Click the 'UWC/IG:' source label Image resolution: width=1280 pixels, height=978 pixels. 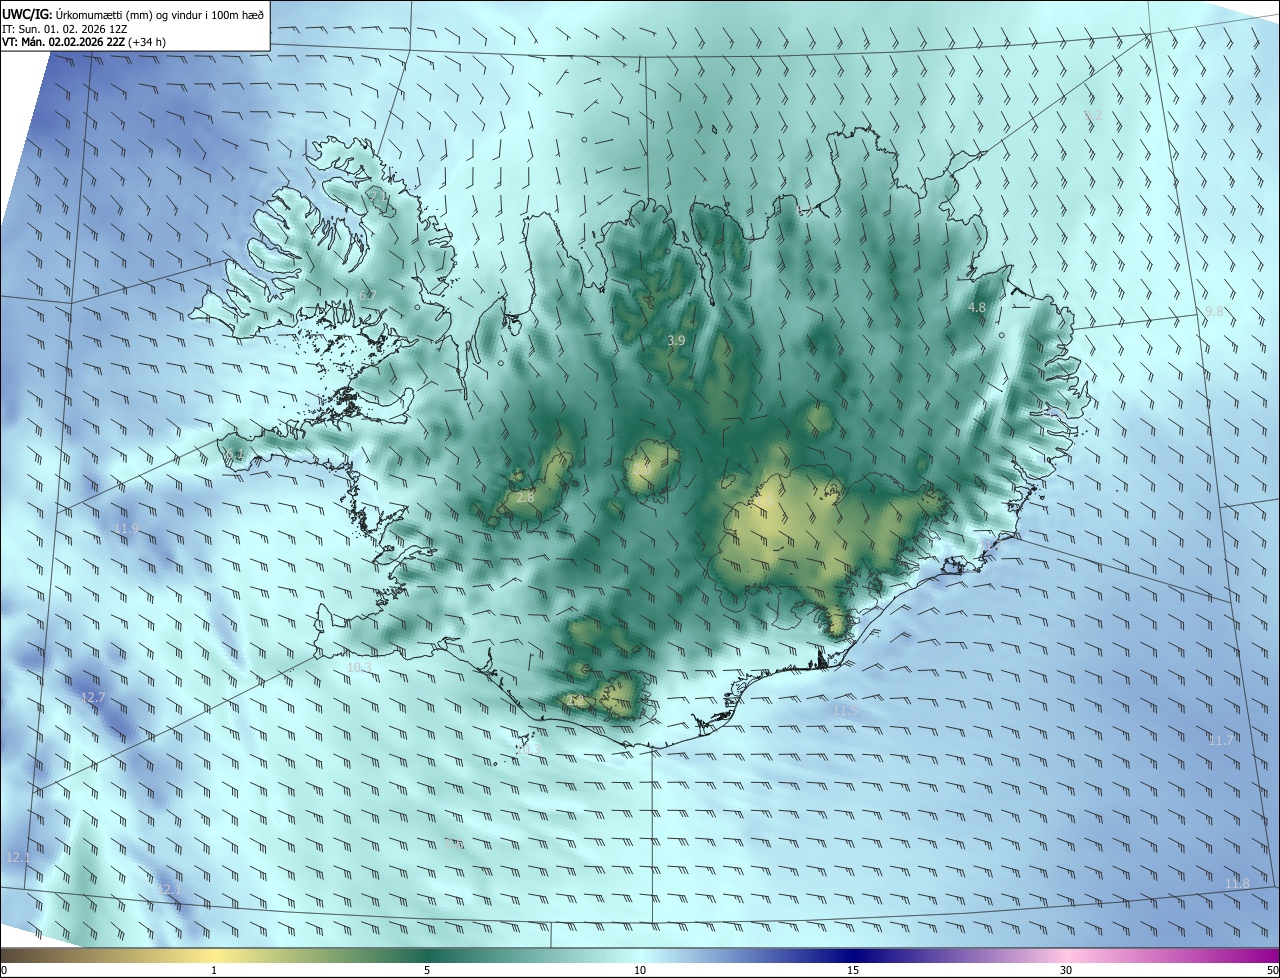click(x=26, y=14)
